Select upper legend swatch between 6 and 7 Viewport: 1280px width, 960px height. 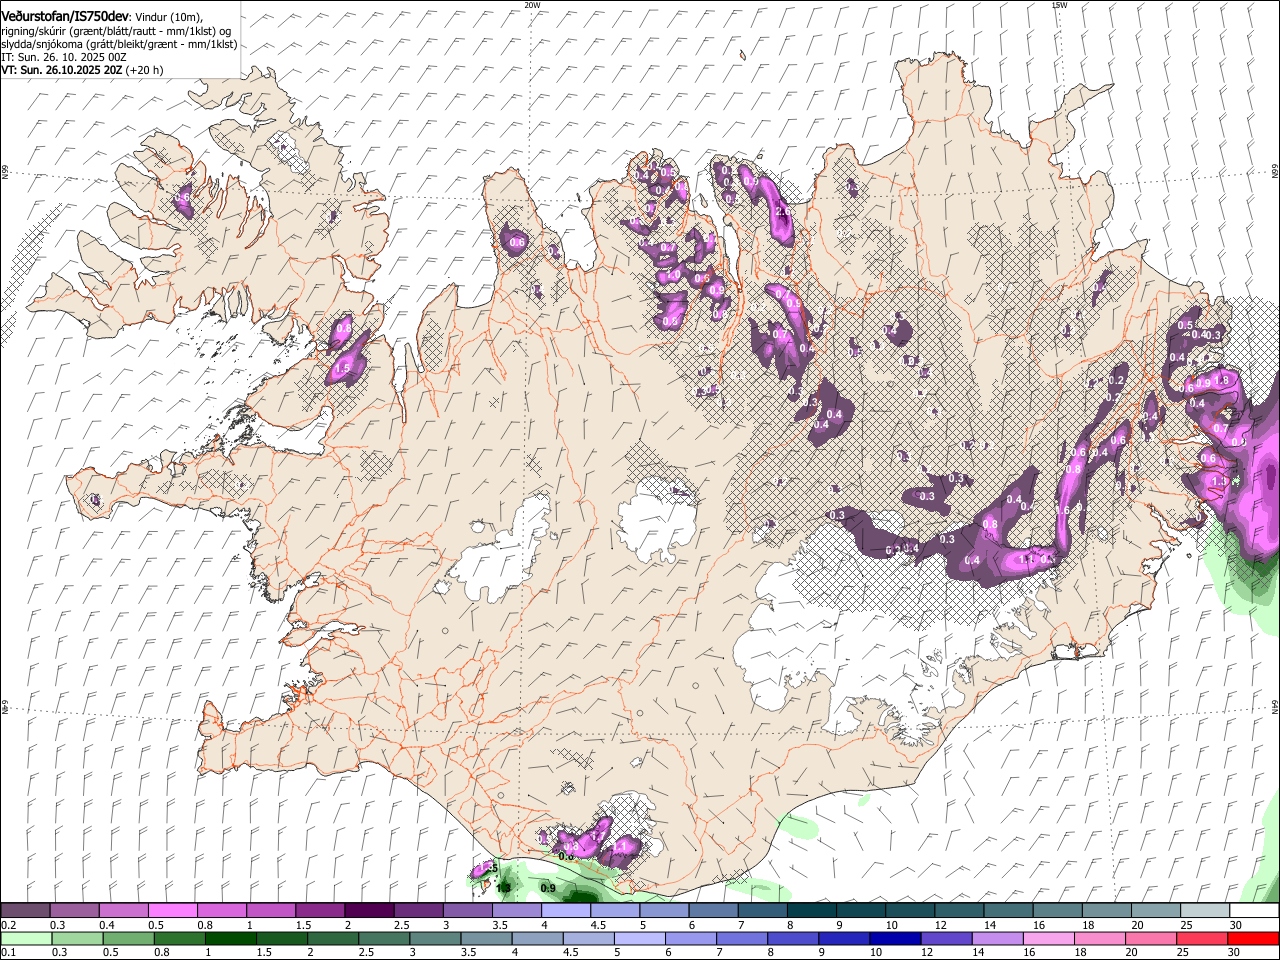point(713,910)
